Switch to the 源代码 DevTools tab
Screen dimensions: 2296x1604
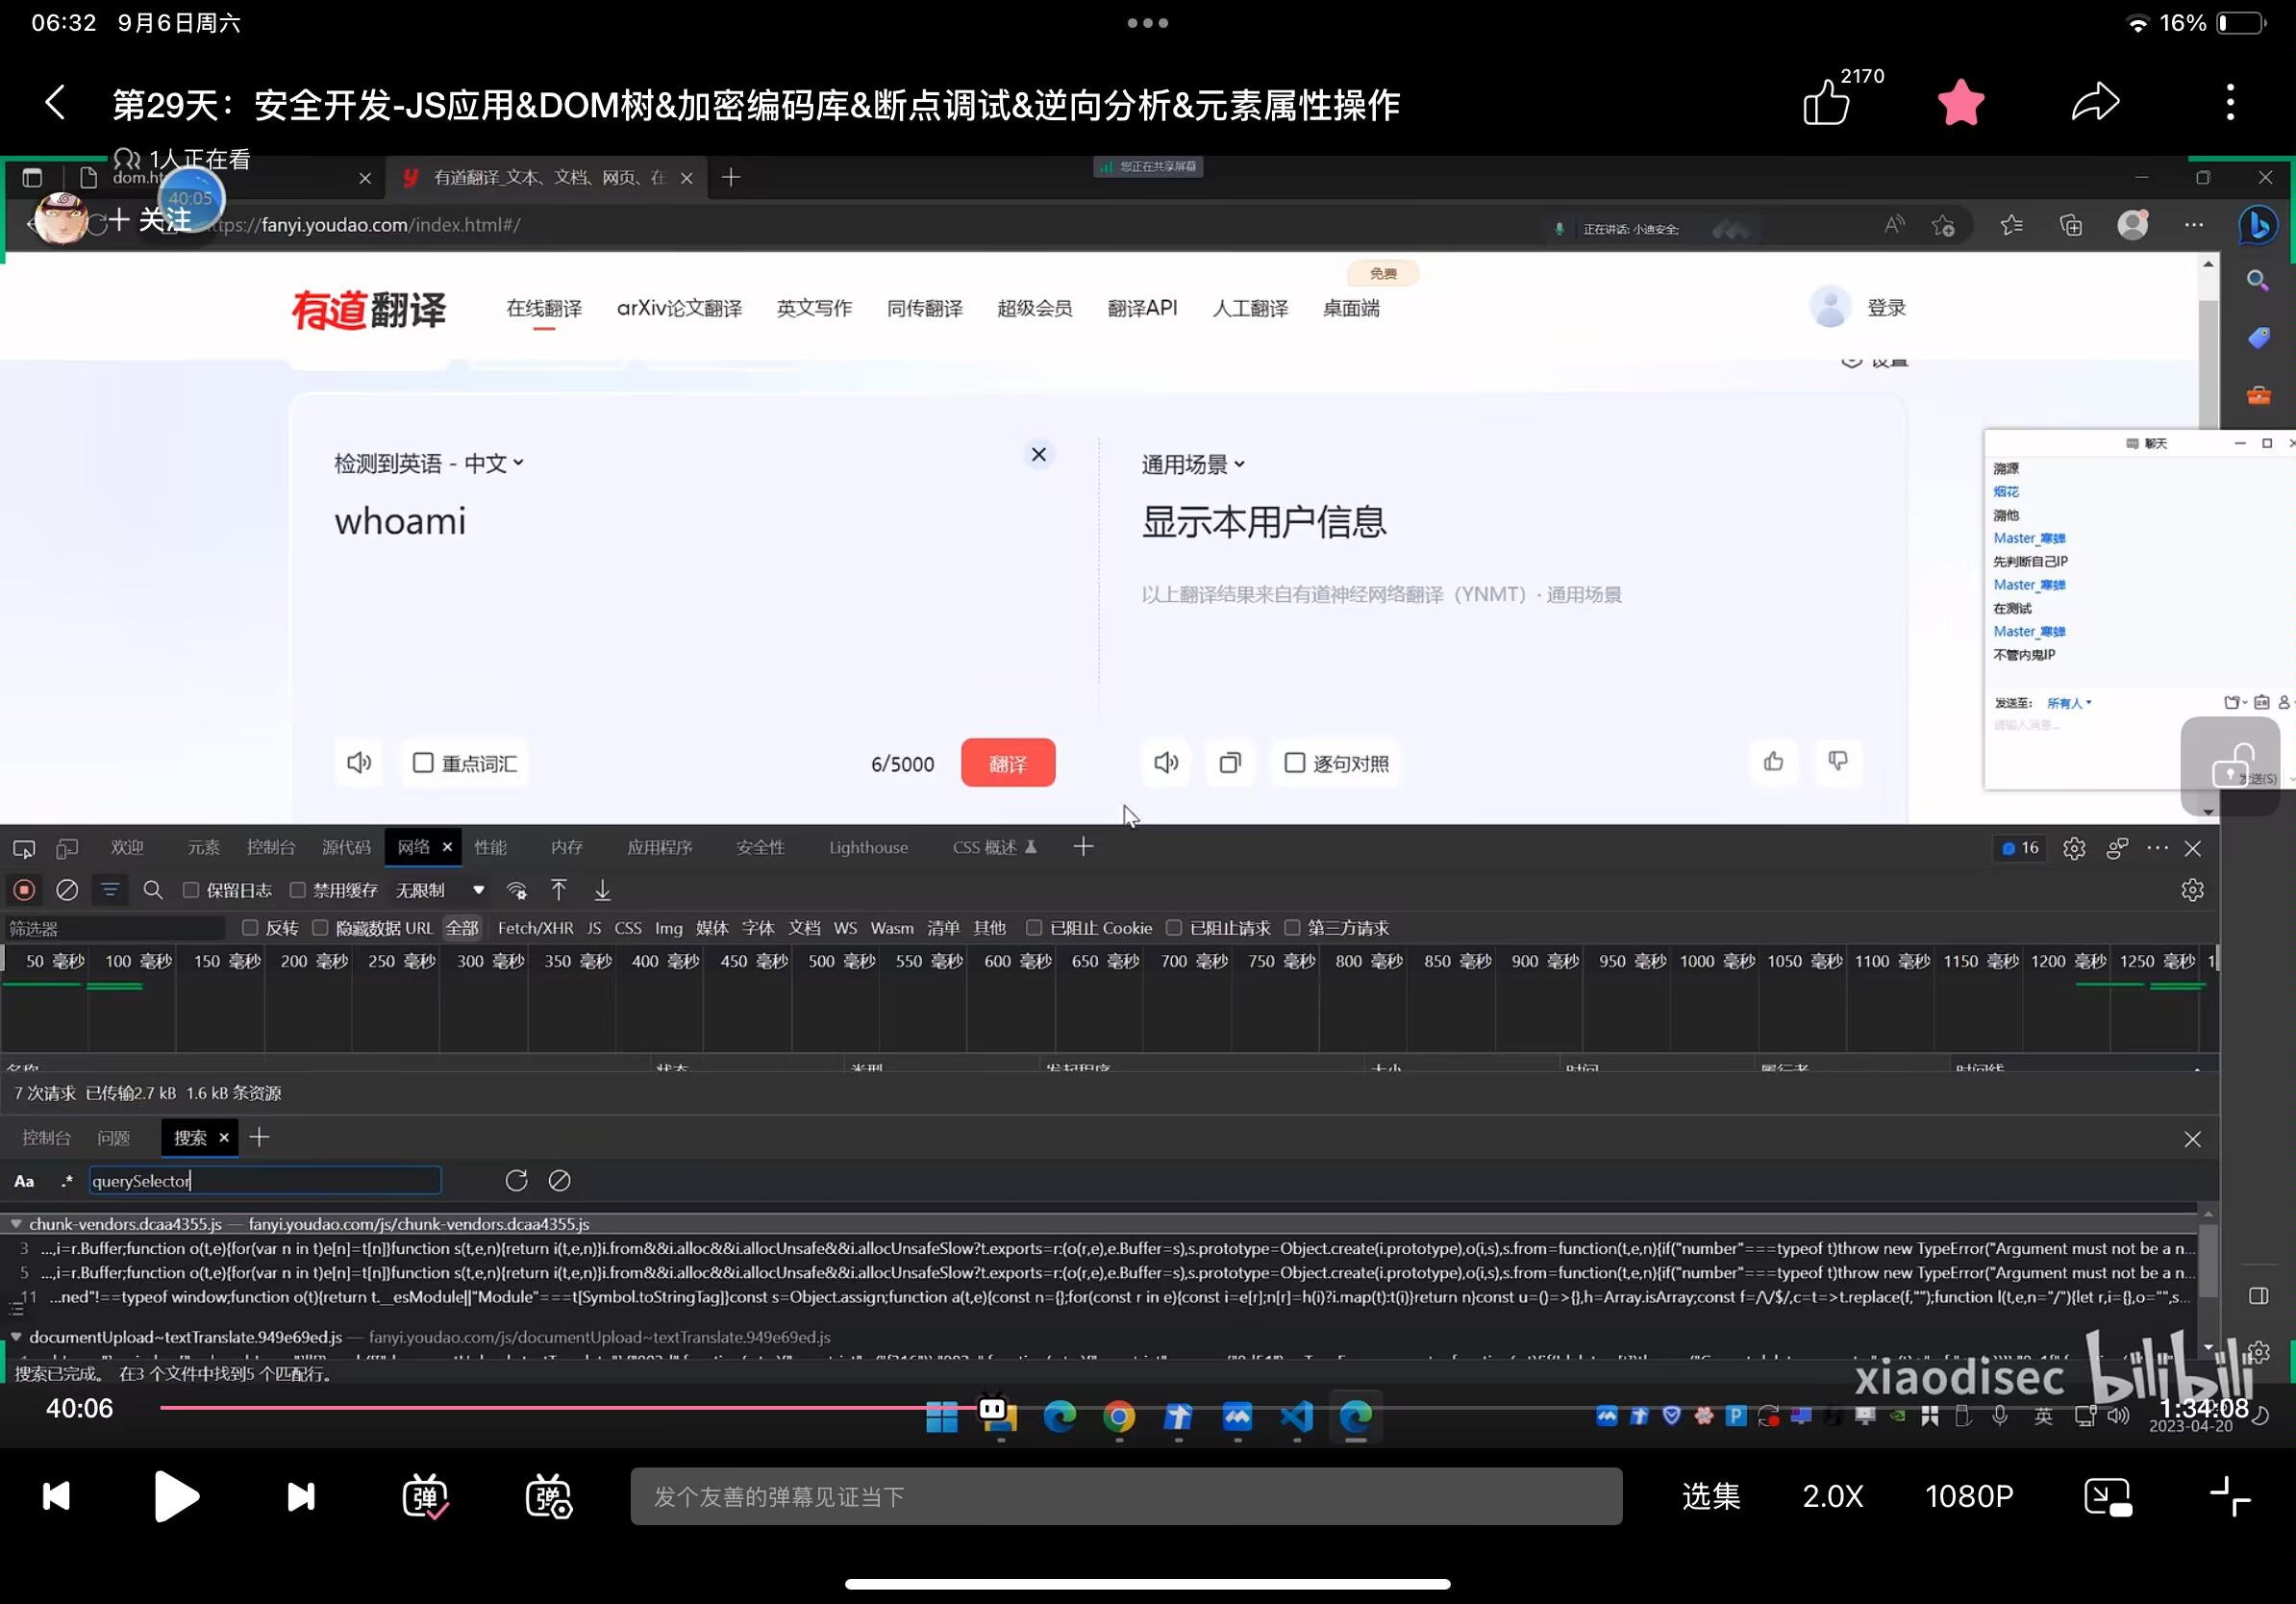click(346, 848)
